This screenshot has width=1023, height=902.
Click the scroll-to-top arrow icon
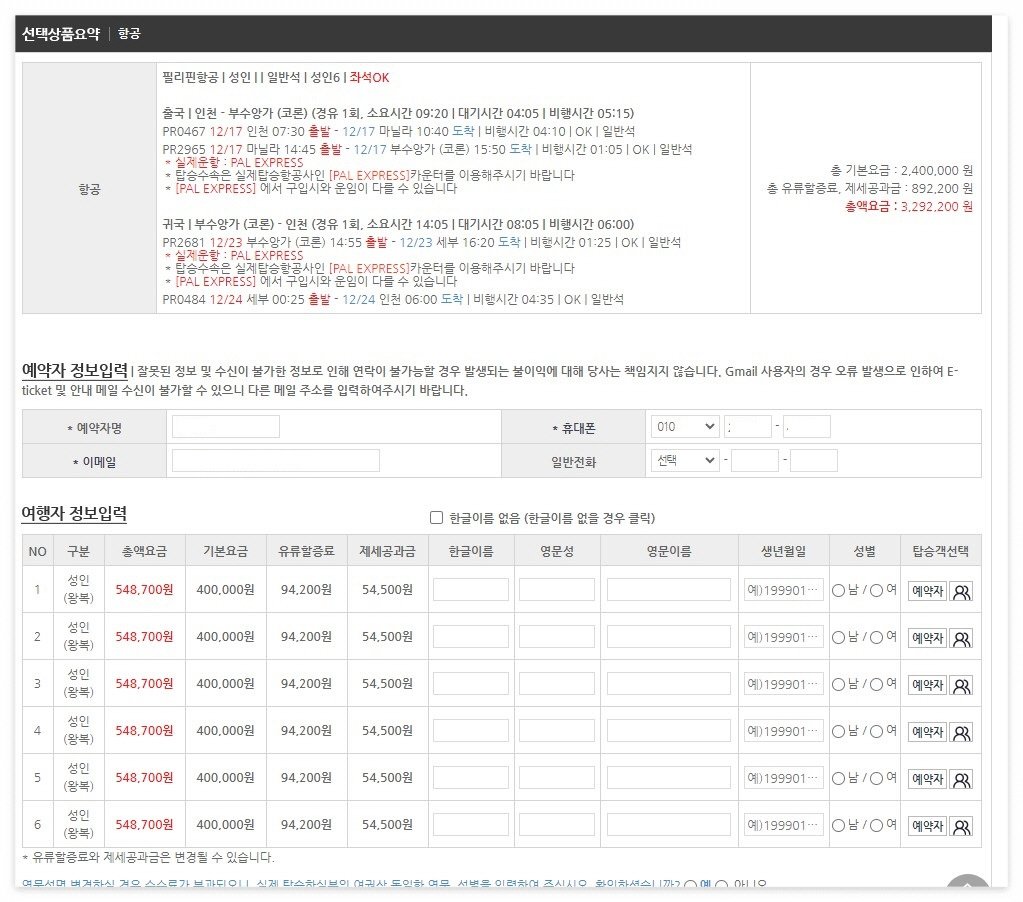967,887
